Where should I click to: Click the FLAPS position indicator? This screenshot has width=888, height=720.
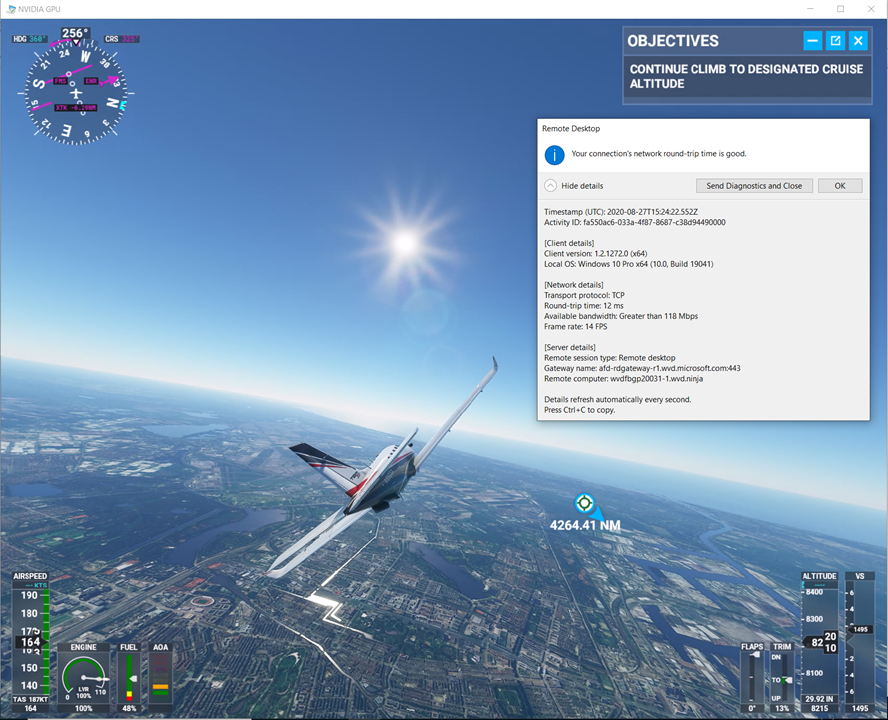(753, 677)
